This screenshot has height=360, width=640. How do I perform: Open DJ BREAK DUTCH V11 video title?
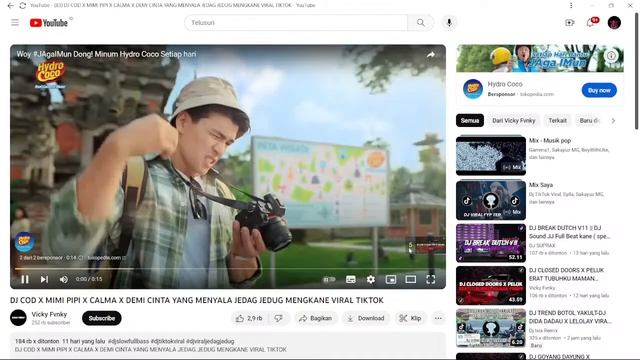click(569, 232)
